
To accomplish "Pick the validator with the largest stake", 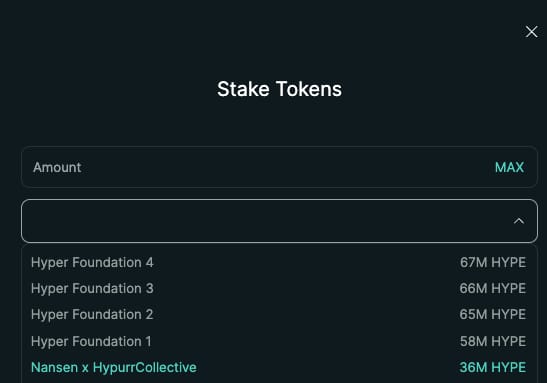I will tap(278, 262).
